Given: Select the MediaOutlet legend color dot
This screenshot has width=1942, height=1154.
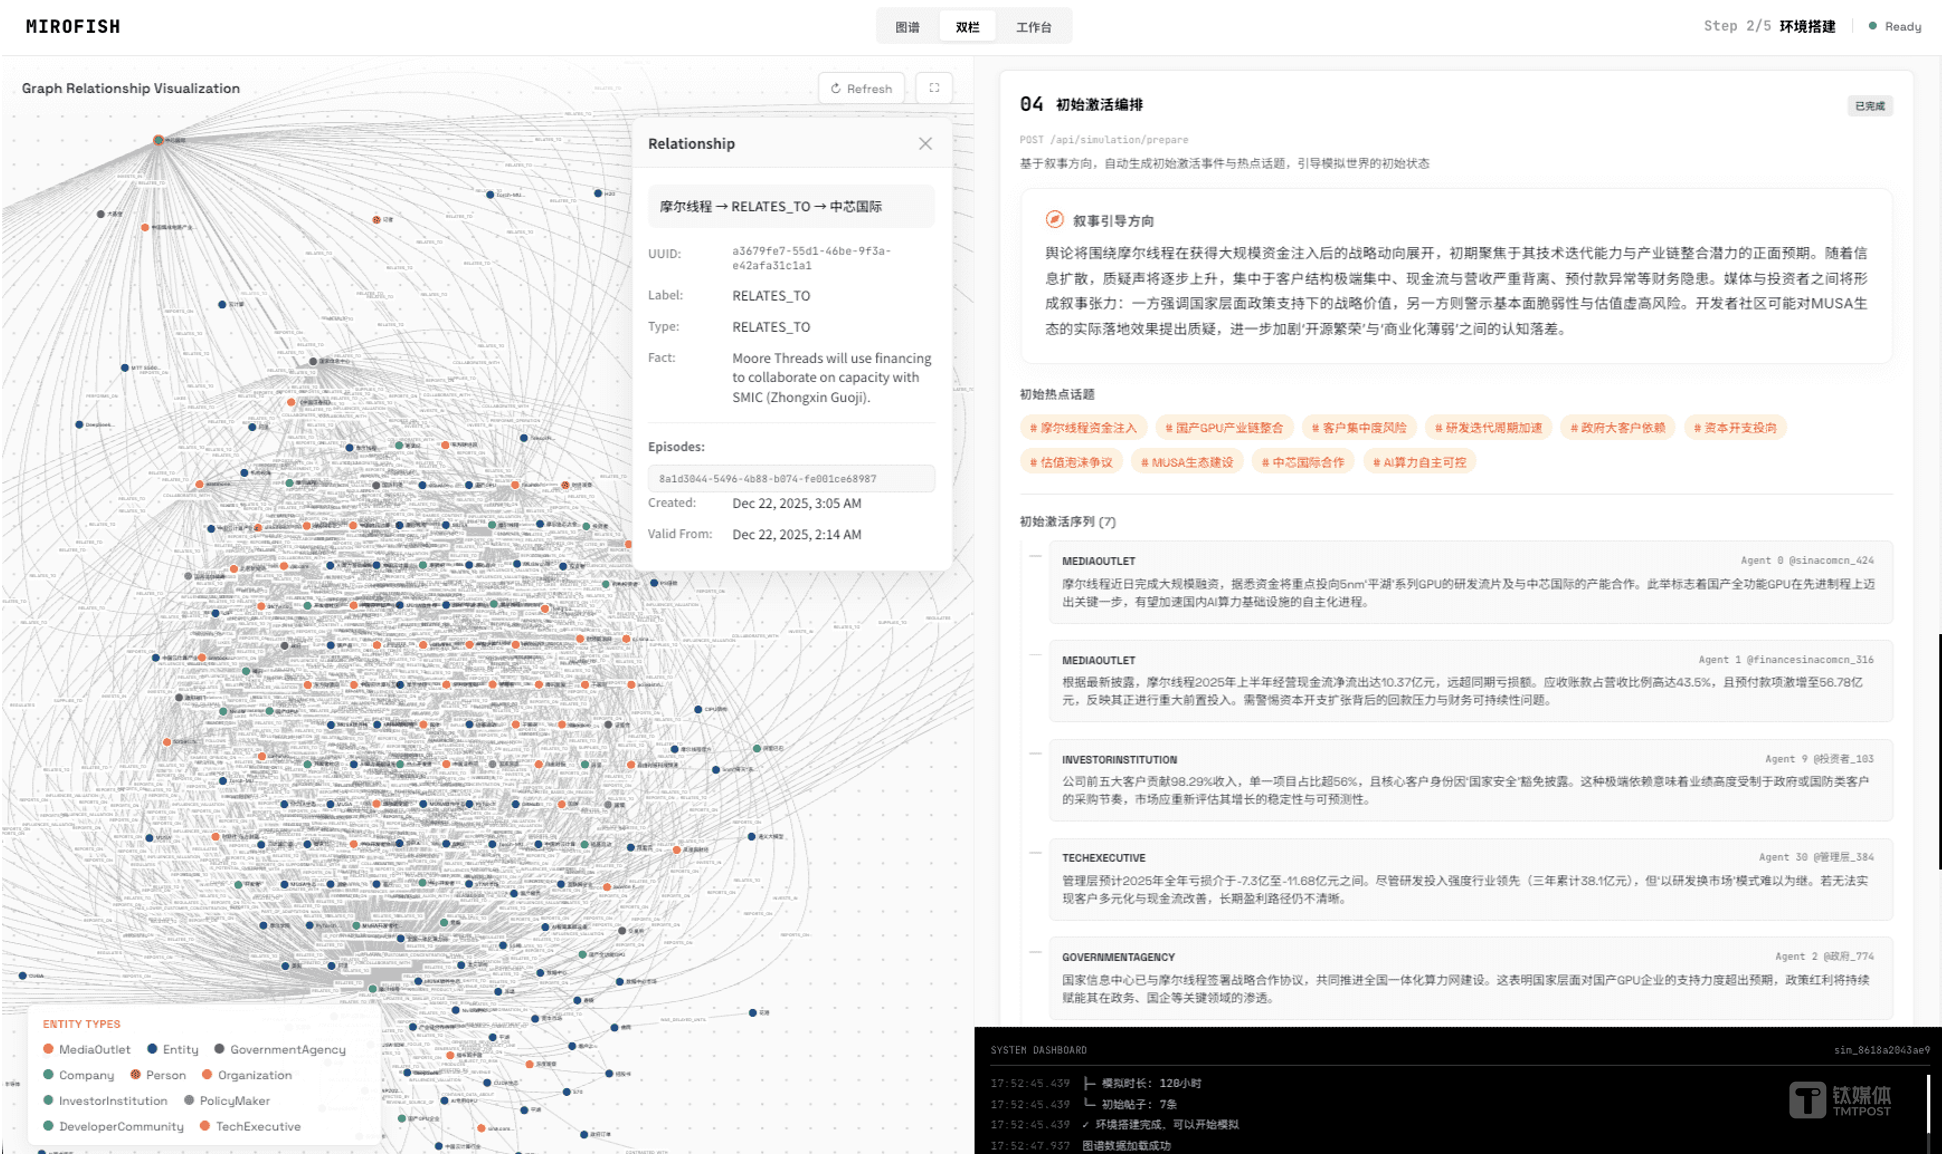Looking at the screenshot, I should pyautogui.click(x=48, y=1049).
